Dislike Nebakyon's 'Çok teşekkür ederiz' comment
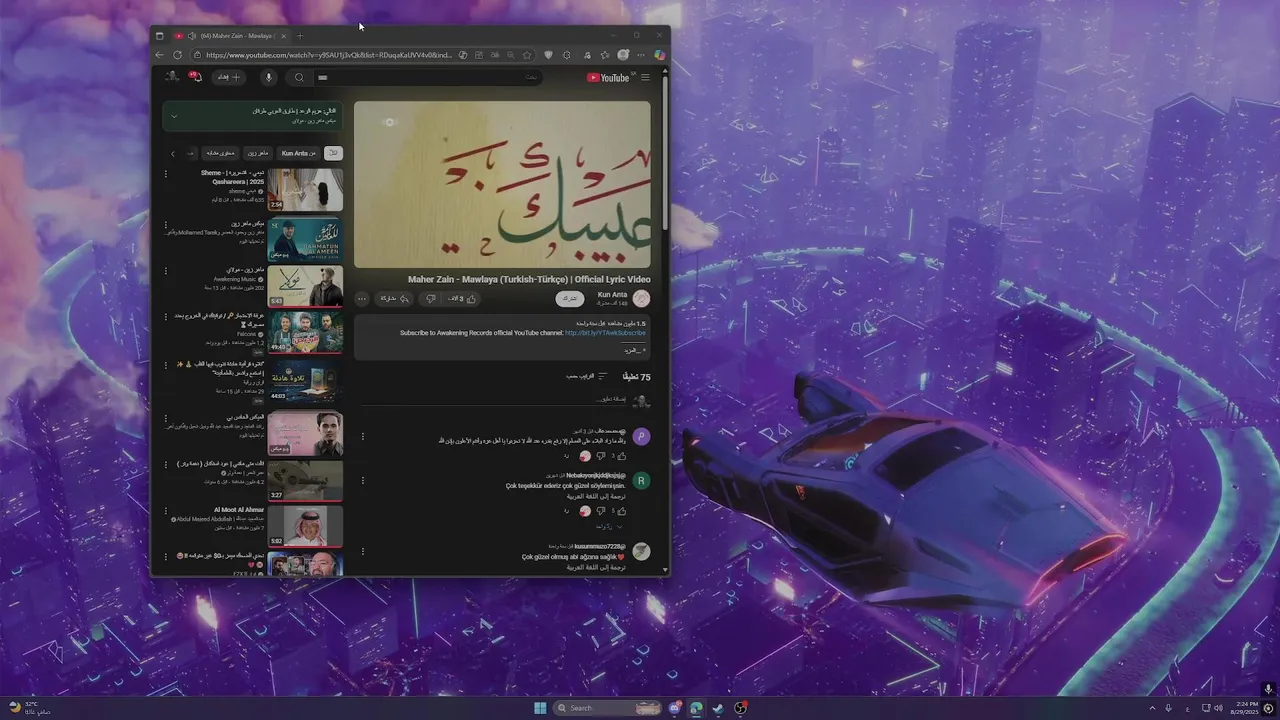The height and width of the screenshot is (720, 1280). (603, 511)
